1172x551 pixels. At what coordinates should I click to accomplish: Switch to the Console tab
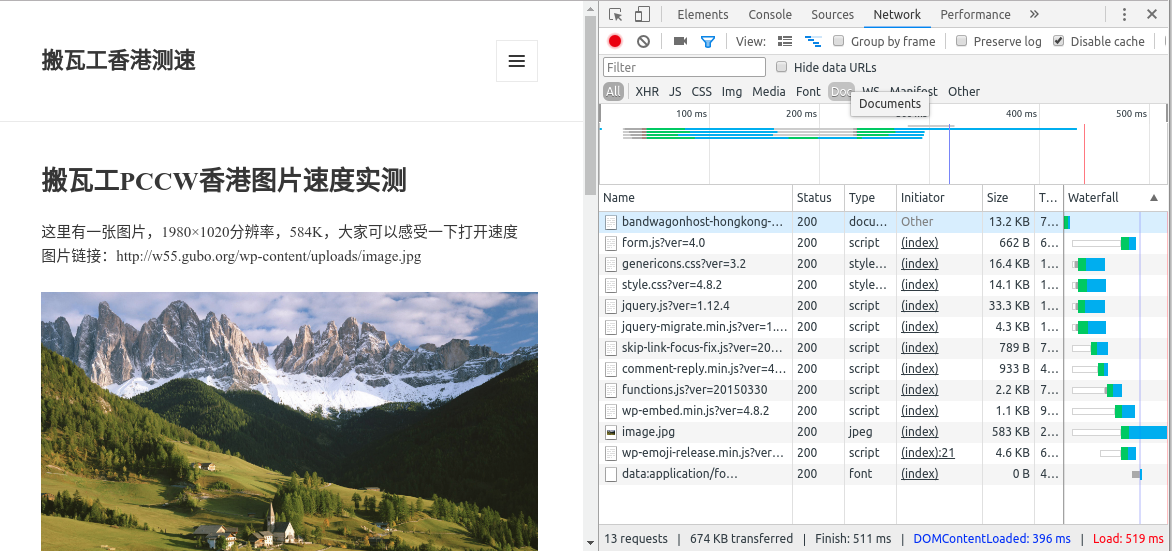(770, 14)
